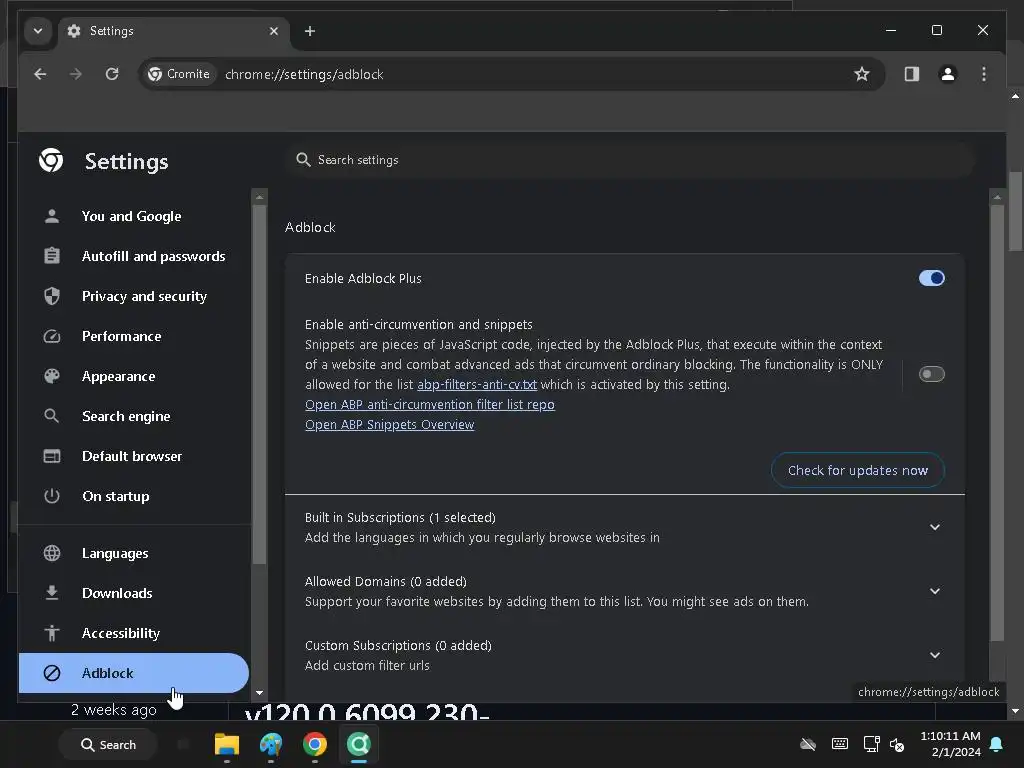The image size is (1024, 768).
Task: Click the globe icon beside Languages
Action: (52, 553)
